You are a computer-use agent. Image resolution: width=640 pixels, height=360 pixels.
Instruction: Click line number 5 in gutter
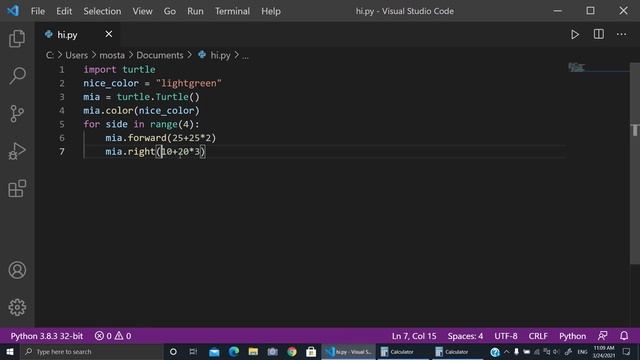coord(62,124)
